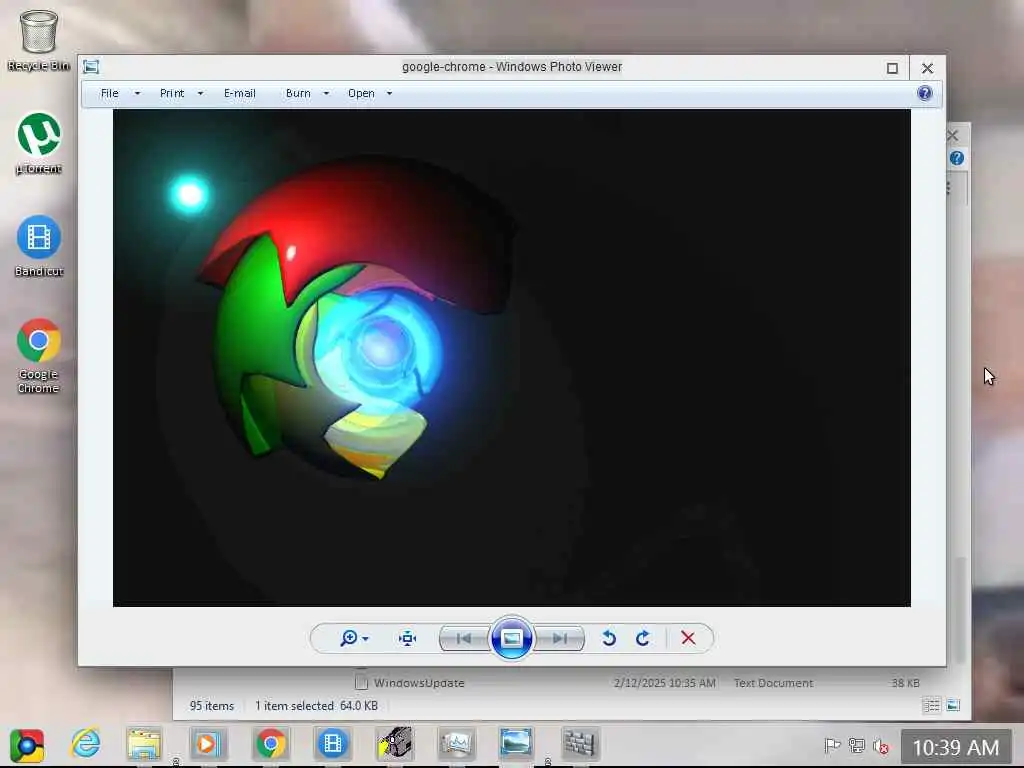Image resolution: width=1024 pixels, height=768 pixels.
Task: Click the E-mail menu item
Action: click(240, 93)
